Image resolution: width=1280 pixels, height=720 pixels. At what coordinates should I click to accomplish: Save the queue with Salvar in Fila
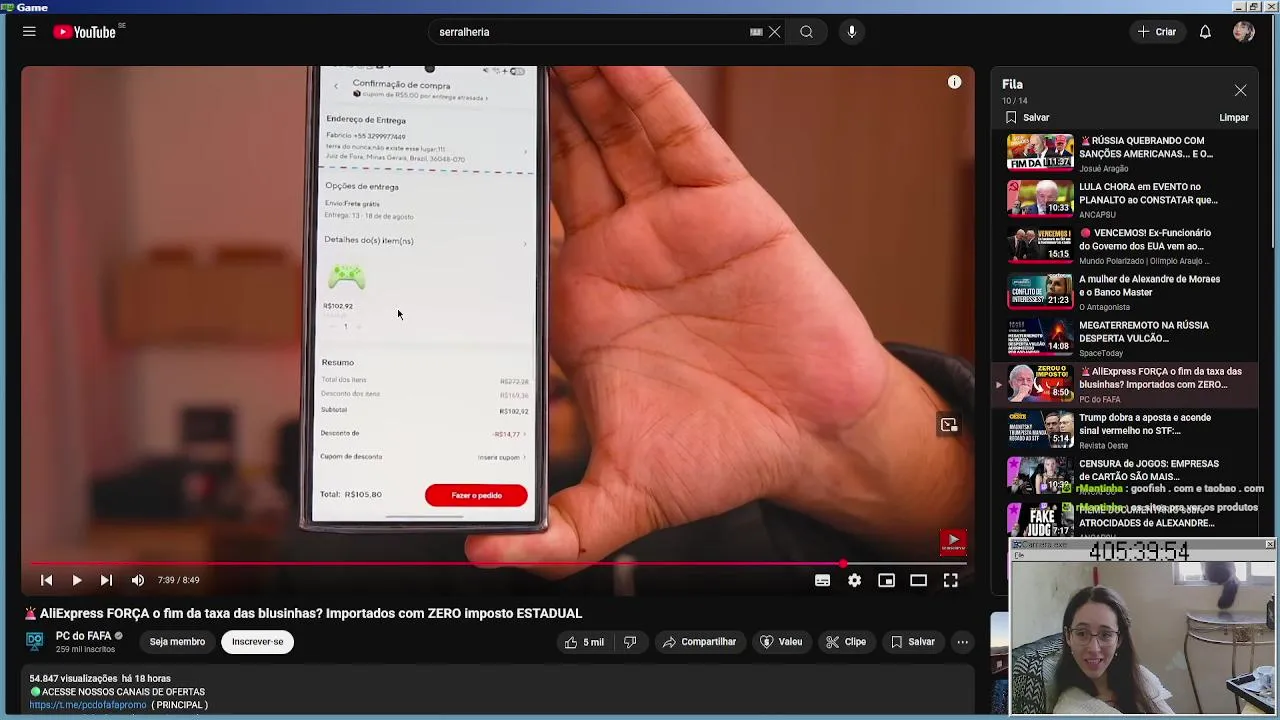point(1027,117)
